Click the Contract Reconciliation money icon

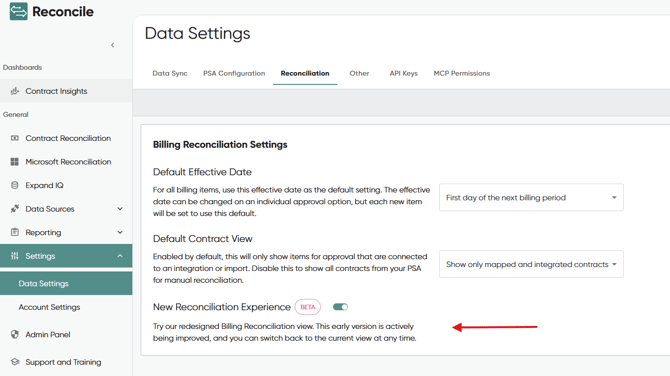pos(15,138)
